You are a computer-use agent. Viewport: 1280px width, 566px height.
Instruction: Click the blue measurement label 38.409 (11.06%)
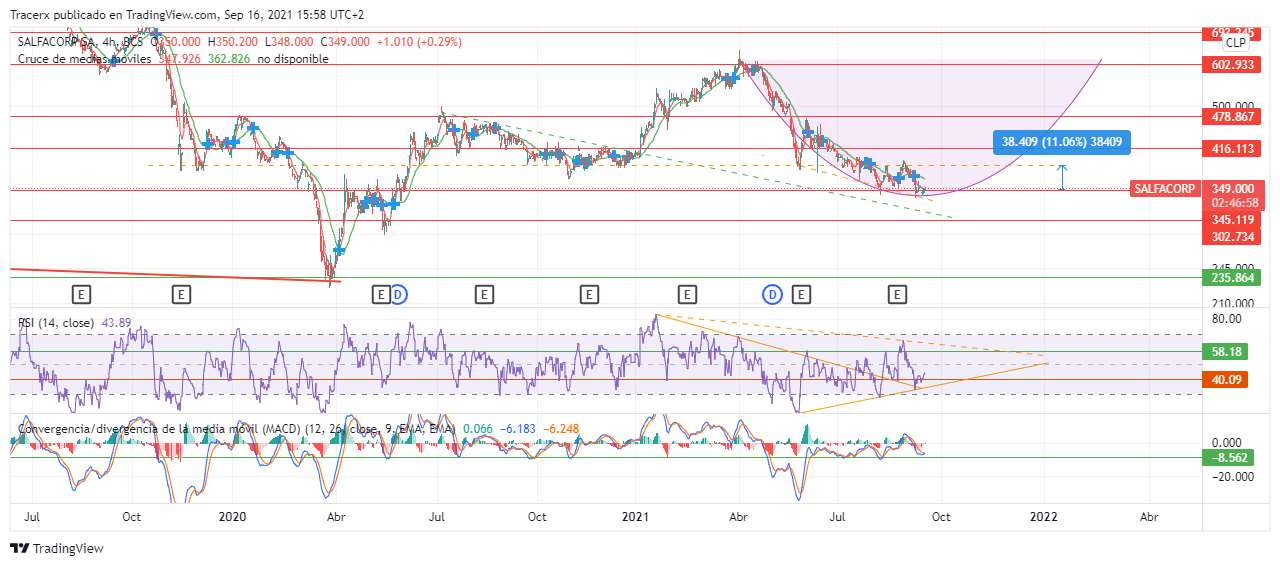click(x=1062, y=143)
